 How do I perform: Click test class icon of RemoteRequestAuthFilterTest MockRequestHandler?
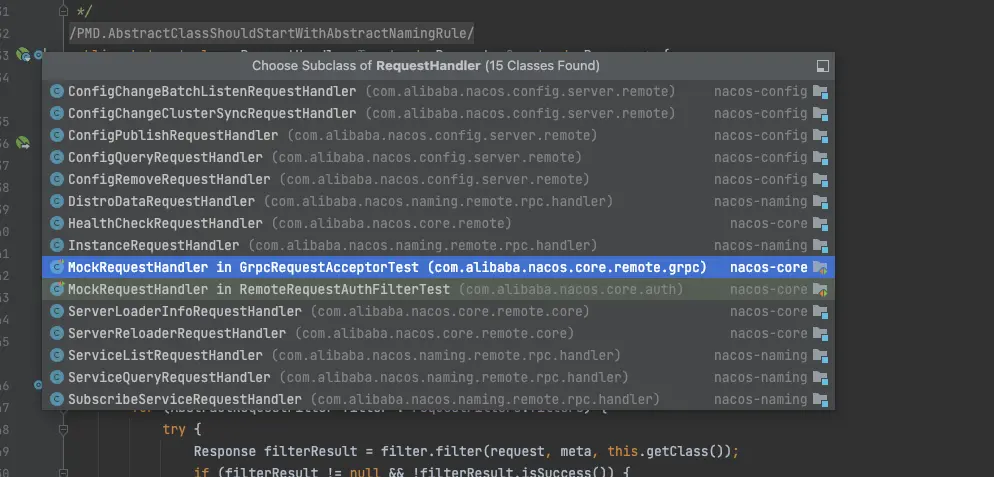coord(57,289)
